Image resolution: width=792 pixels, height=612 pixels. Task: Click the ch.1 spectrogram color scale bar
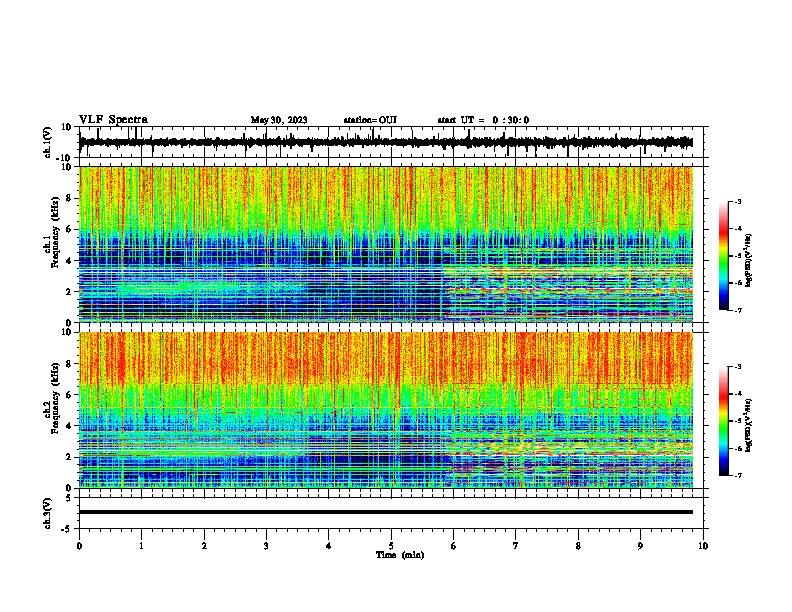click(723, 256)
